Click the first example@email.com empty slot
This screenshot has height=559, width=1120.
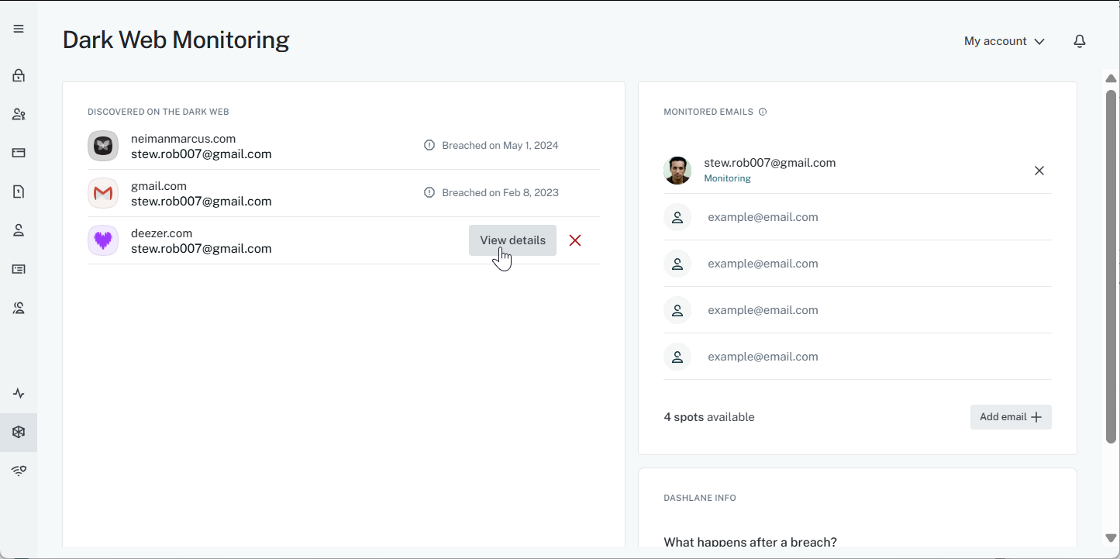(x=762, y=217)
